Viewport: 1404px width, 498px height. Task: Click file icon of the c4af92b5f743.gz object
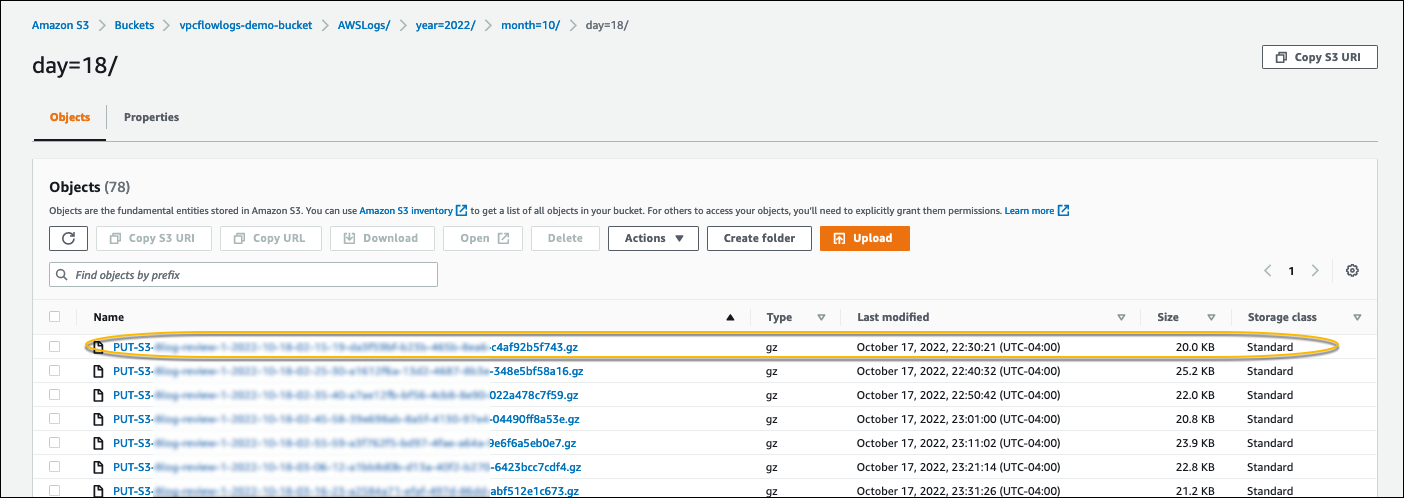click(99, 347)
